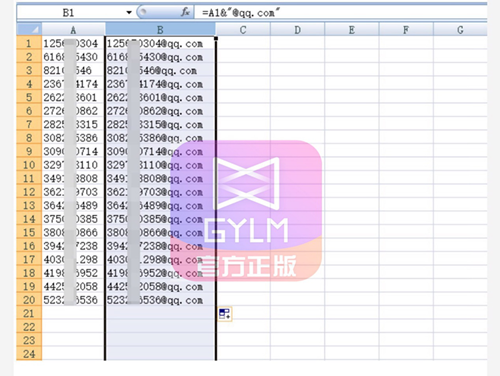Select column G header
The image size is (500, 376).
point(460,30)
